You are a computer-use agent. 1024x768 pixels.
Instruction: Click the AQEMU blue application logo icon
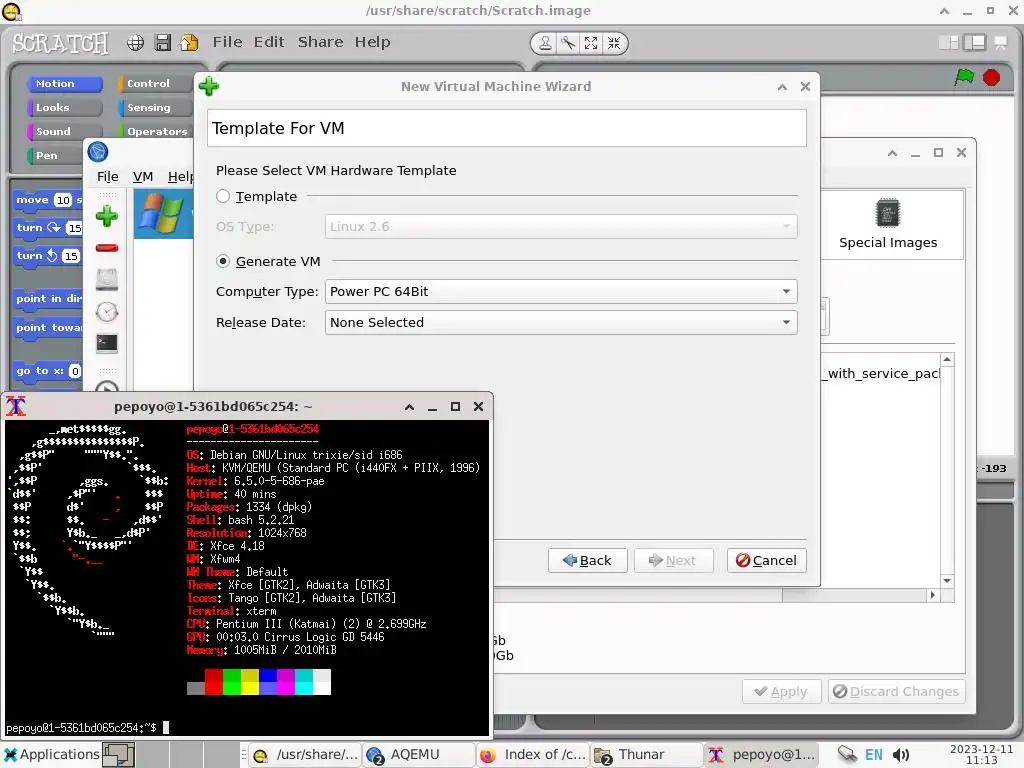(98, 152)
